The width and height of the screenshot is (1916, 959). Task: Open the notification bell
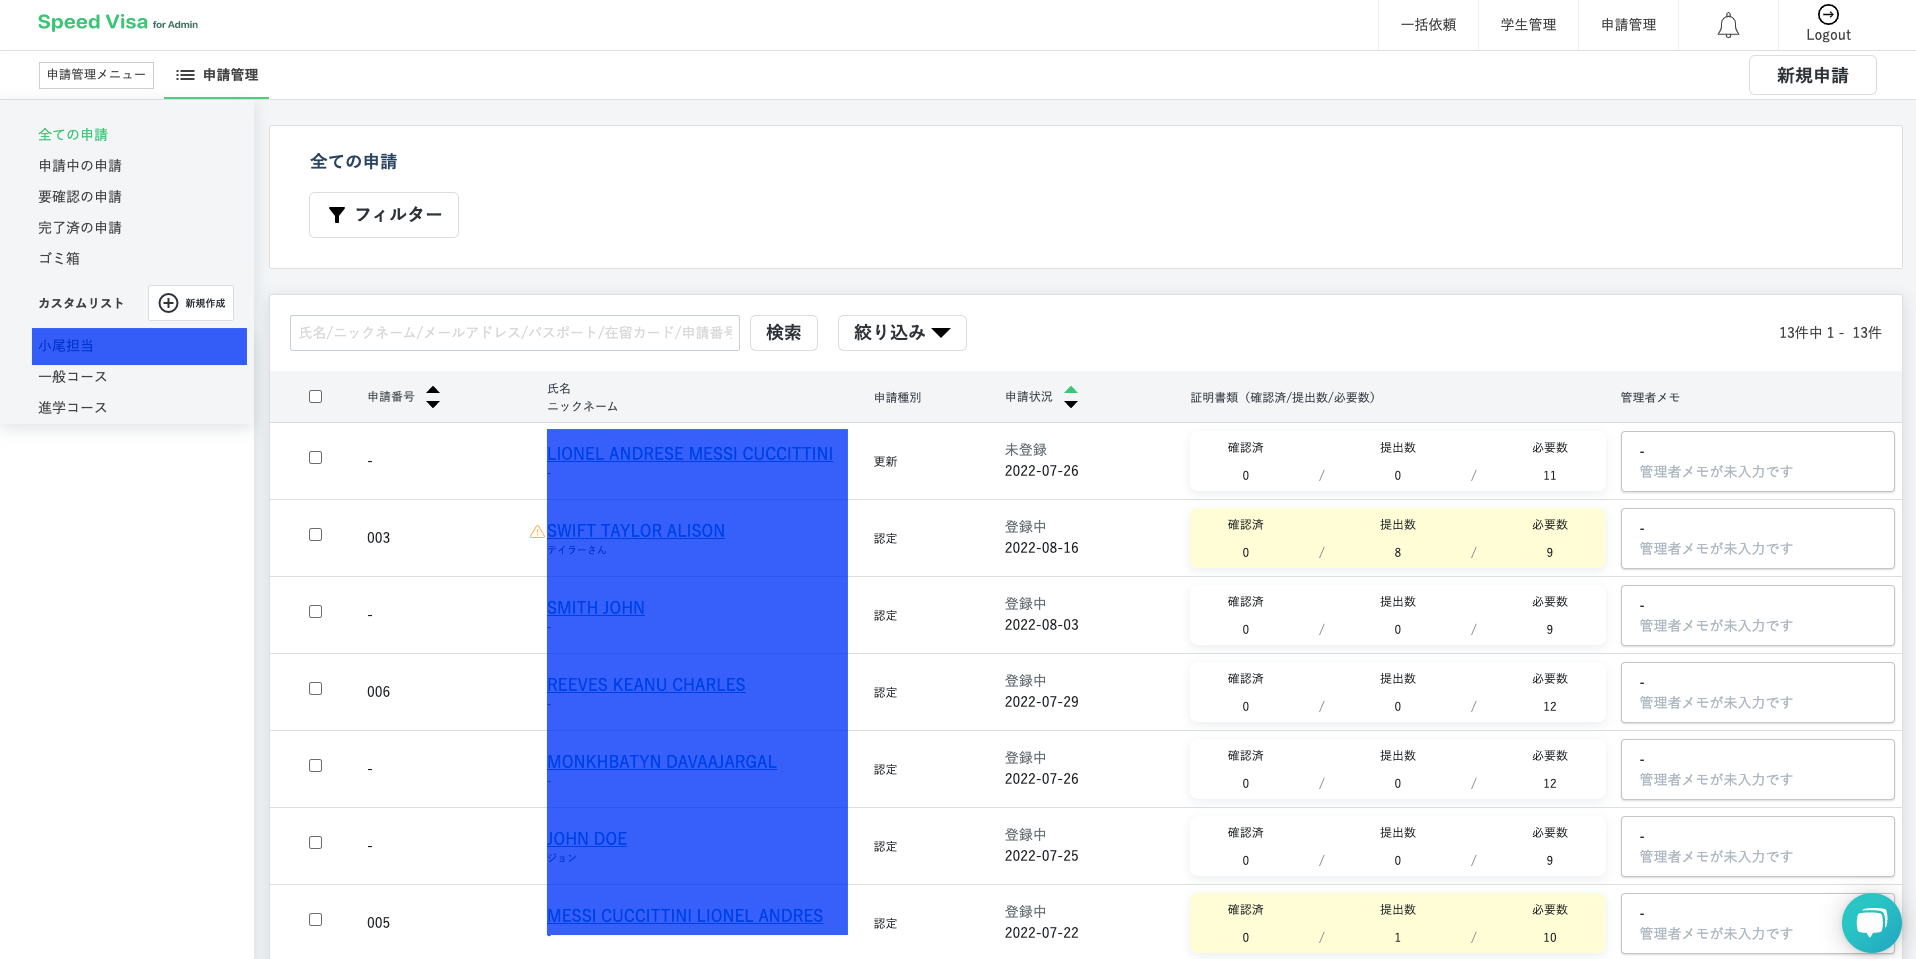coord(1728,25)
